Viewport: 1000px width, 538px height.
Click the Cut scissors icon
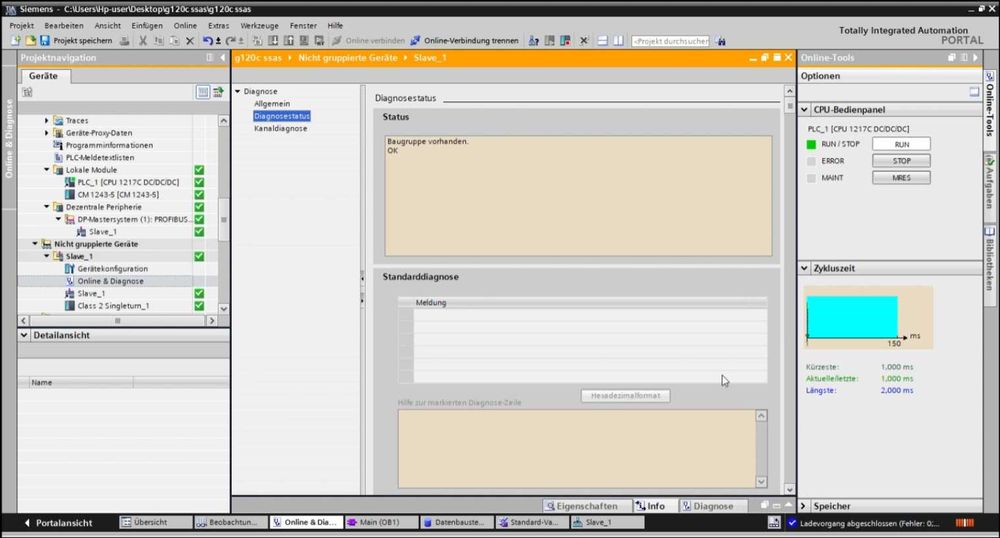coord(143,41)
